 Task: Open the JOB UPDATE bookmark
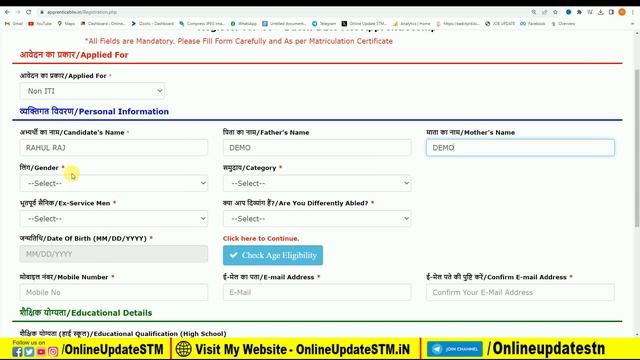[500, 24]
